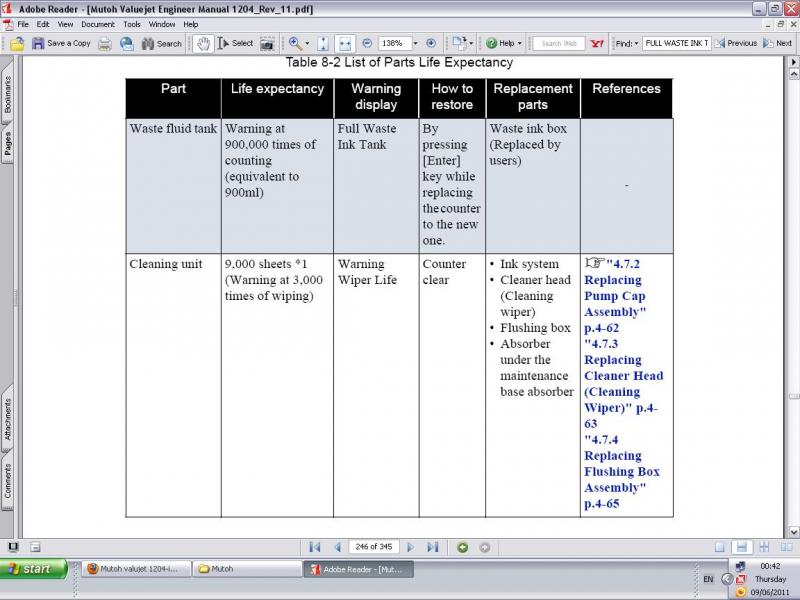Click page number field 246 of 345
800x600 pixels.
[373, 547]
